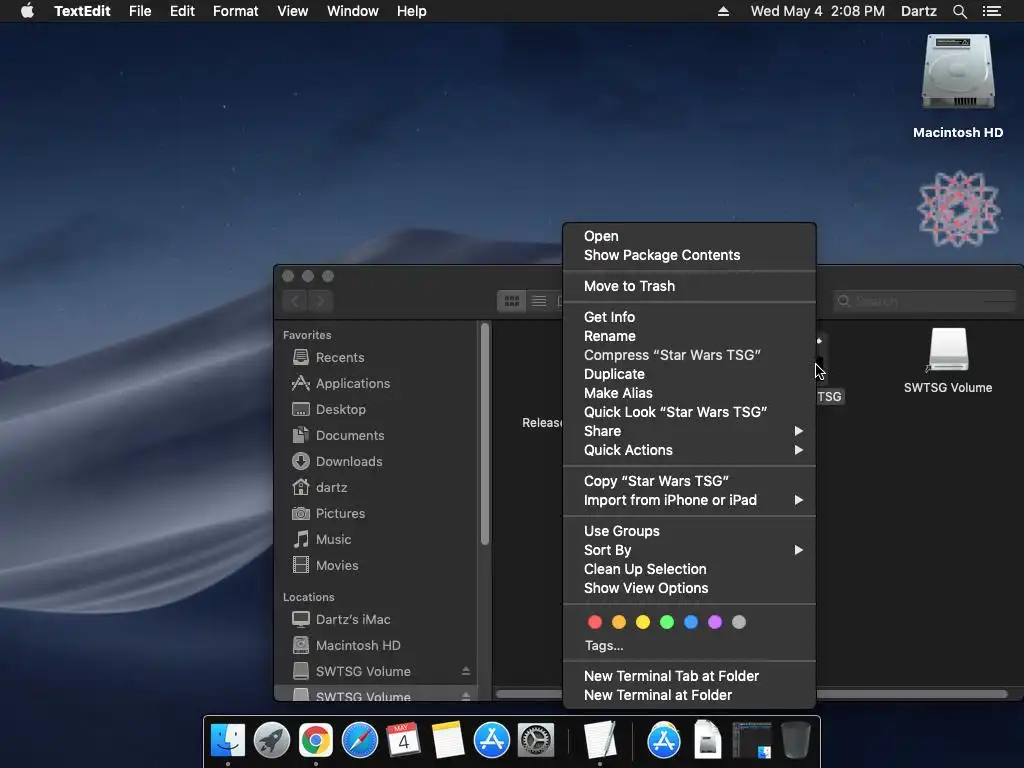The width and height of the screenshot is (1024, 768).
Task: Open App Store icon beside System Preferences
Action: point(492,741)
